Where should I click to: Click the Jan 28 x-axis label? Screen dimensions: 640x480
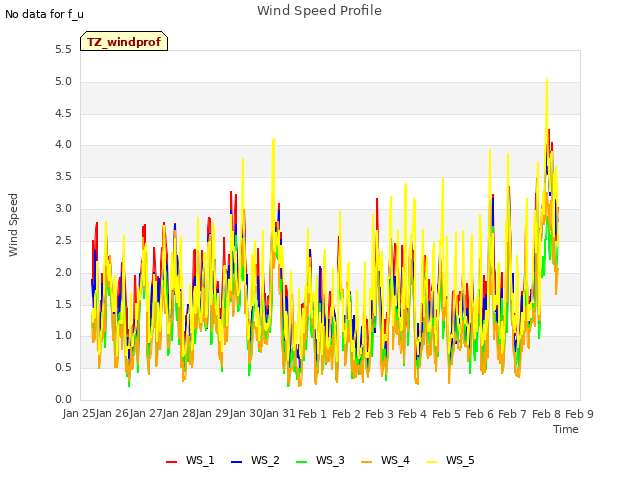pyautogui.click(x=179, y=414)
